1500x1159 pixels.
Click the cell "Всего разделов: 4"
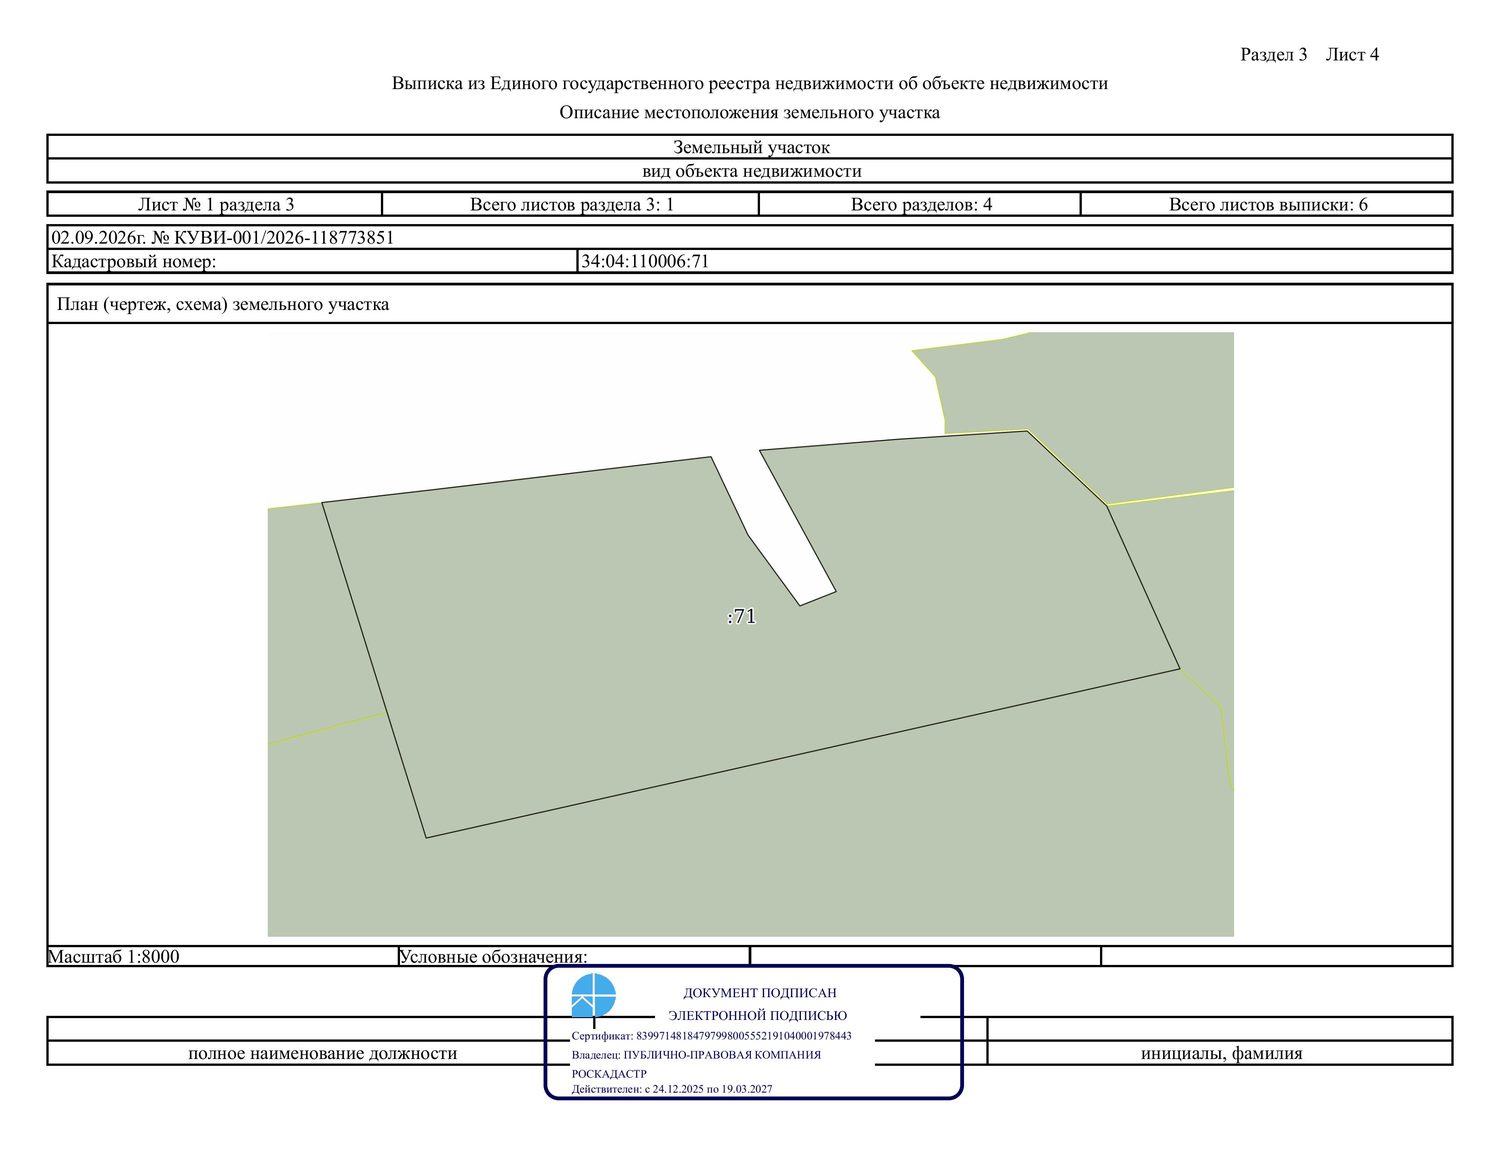tap(921, 204)
